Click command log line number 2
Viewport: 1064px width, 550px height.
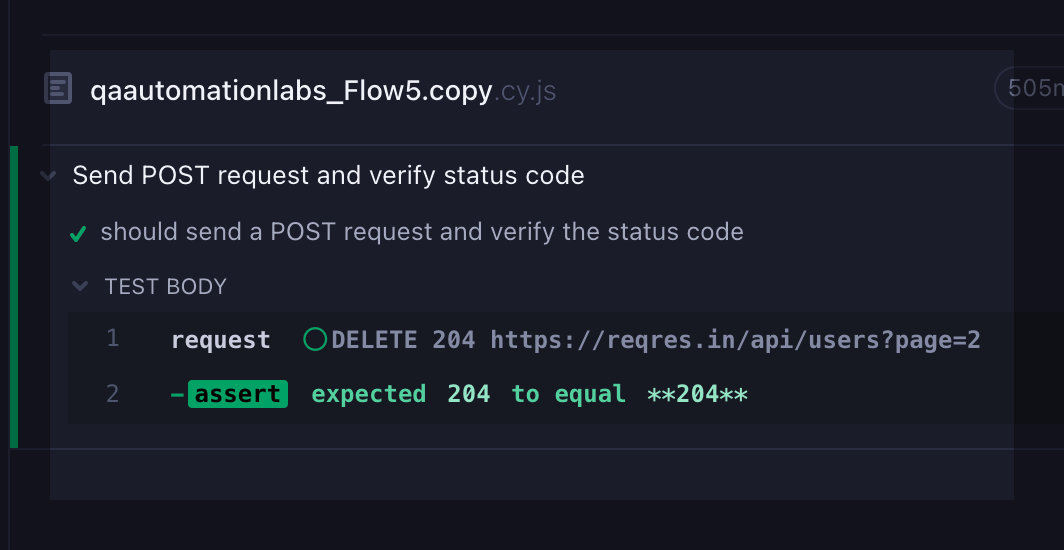coord(113,393)
